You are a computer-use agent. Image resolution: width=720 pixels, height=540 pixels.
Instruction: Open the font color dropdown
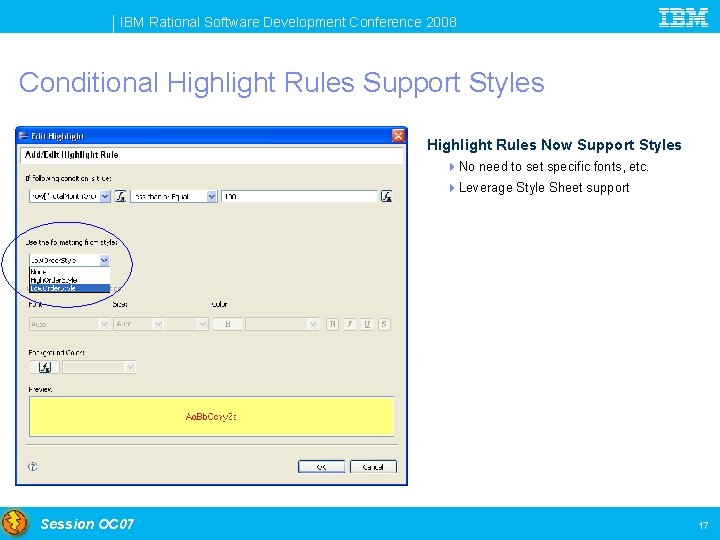tap(313, 324)
